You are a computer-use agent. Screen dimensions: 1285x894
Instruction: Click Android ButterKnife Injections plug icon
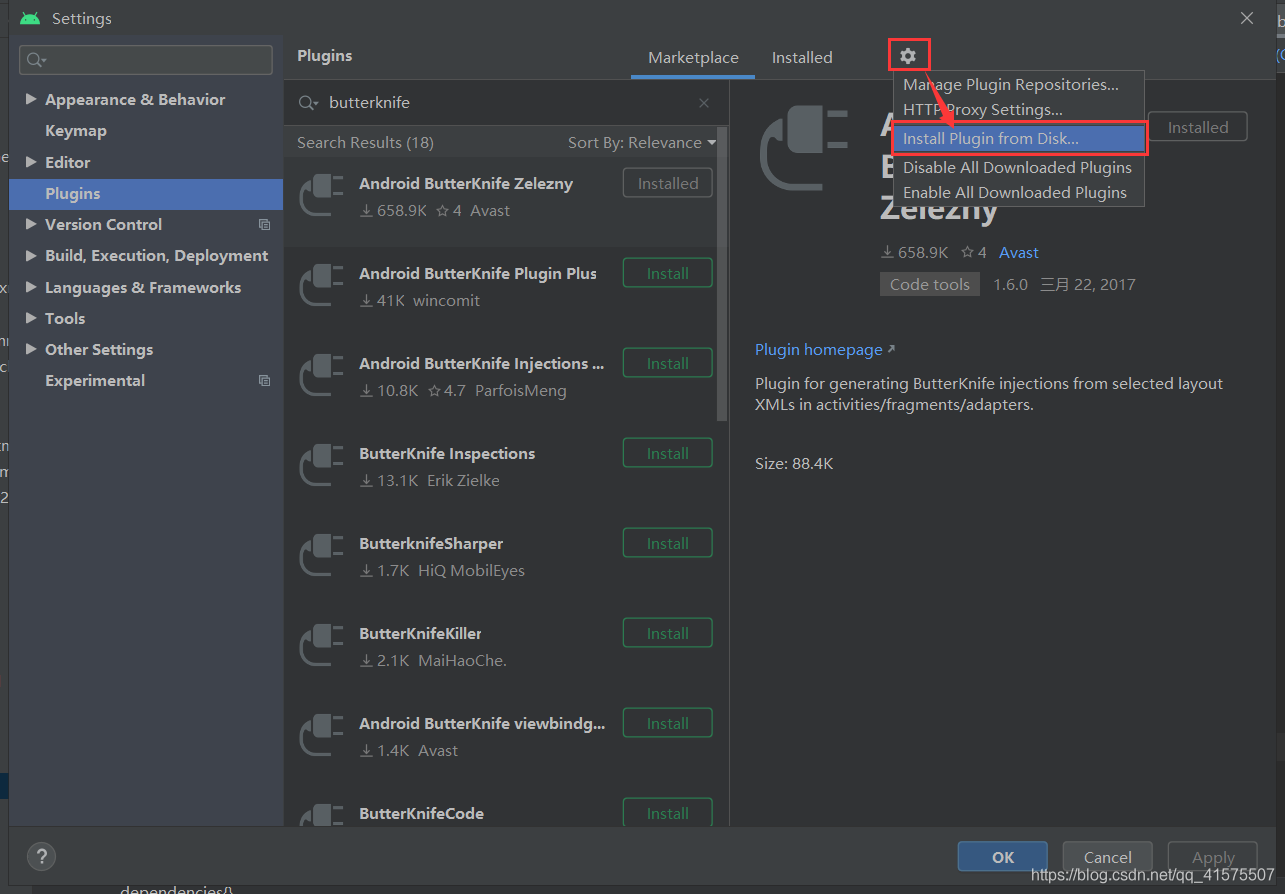(x=322, y=377)
